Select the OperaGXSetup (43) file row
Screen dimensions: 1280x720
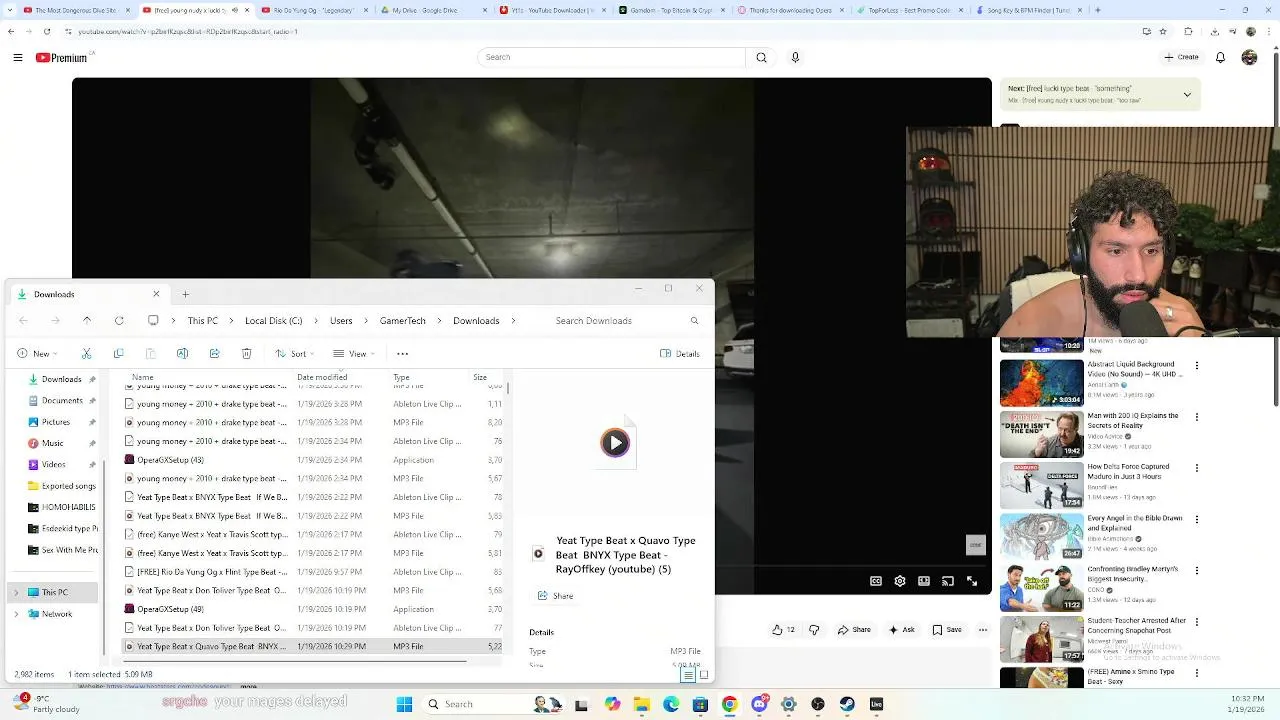click(x=312, y=460)
